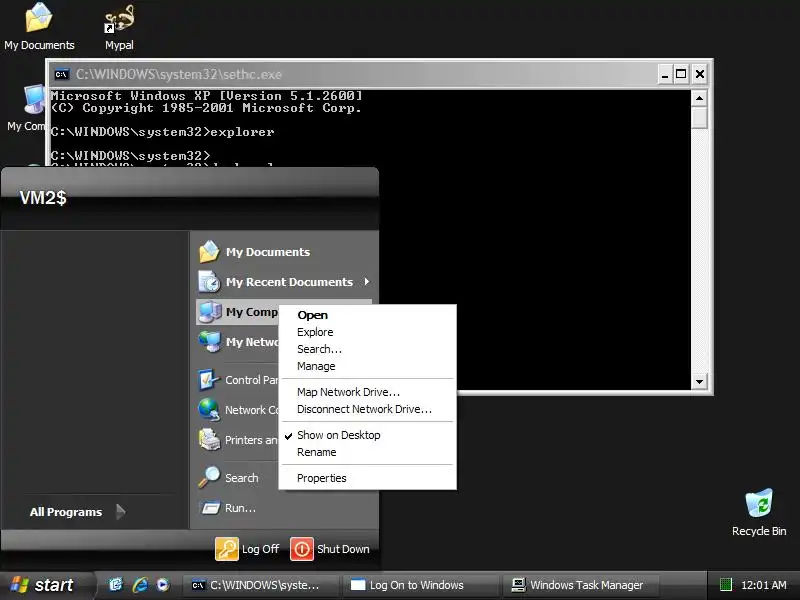Click the red Shut Down icon
The width and height of the screenshot is (800, 600).
(302, 549)
